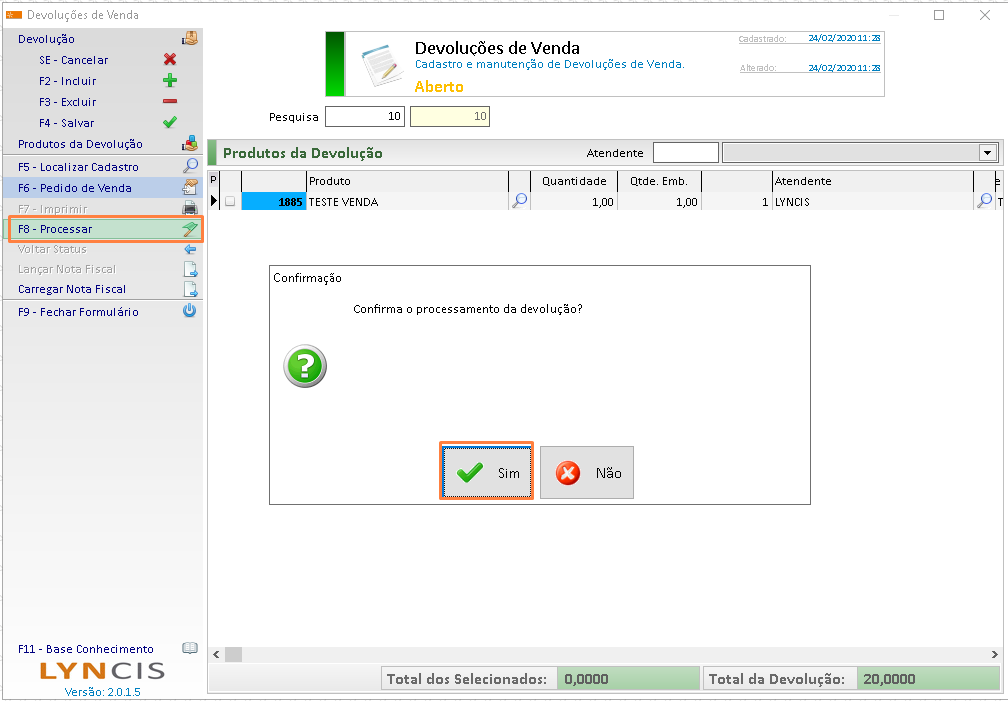Screen dimensions: 1008x701
Task: Click the red X icon beside SE - Cancelar
Action: (170, 60)
